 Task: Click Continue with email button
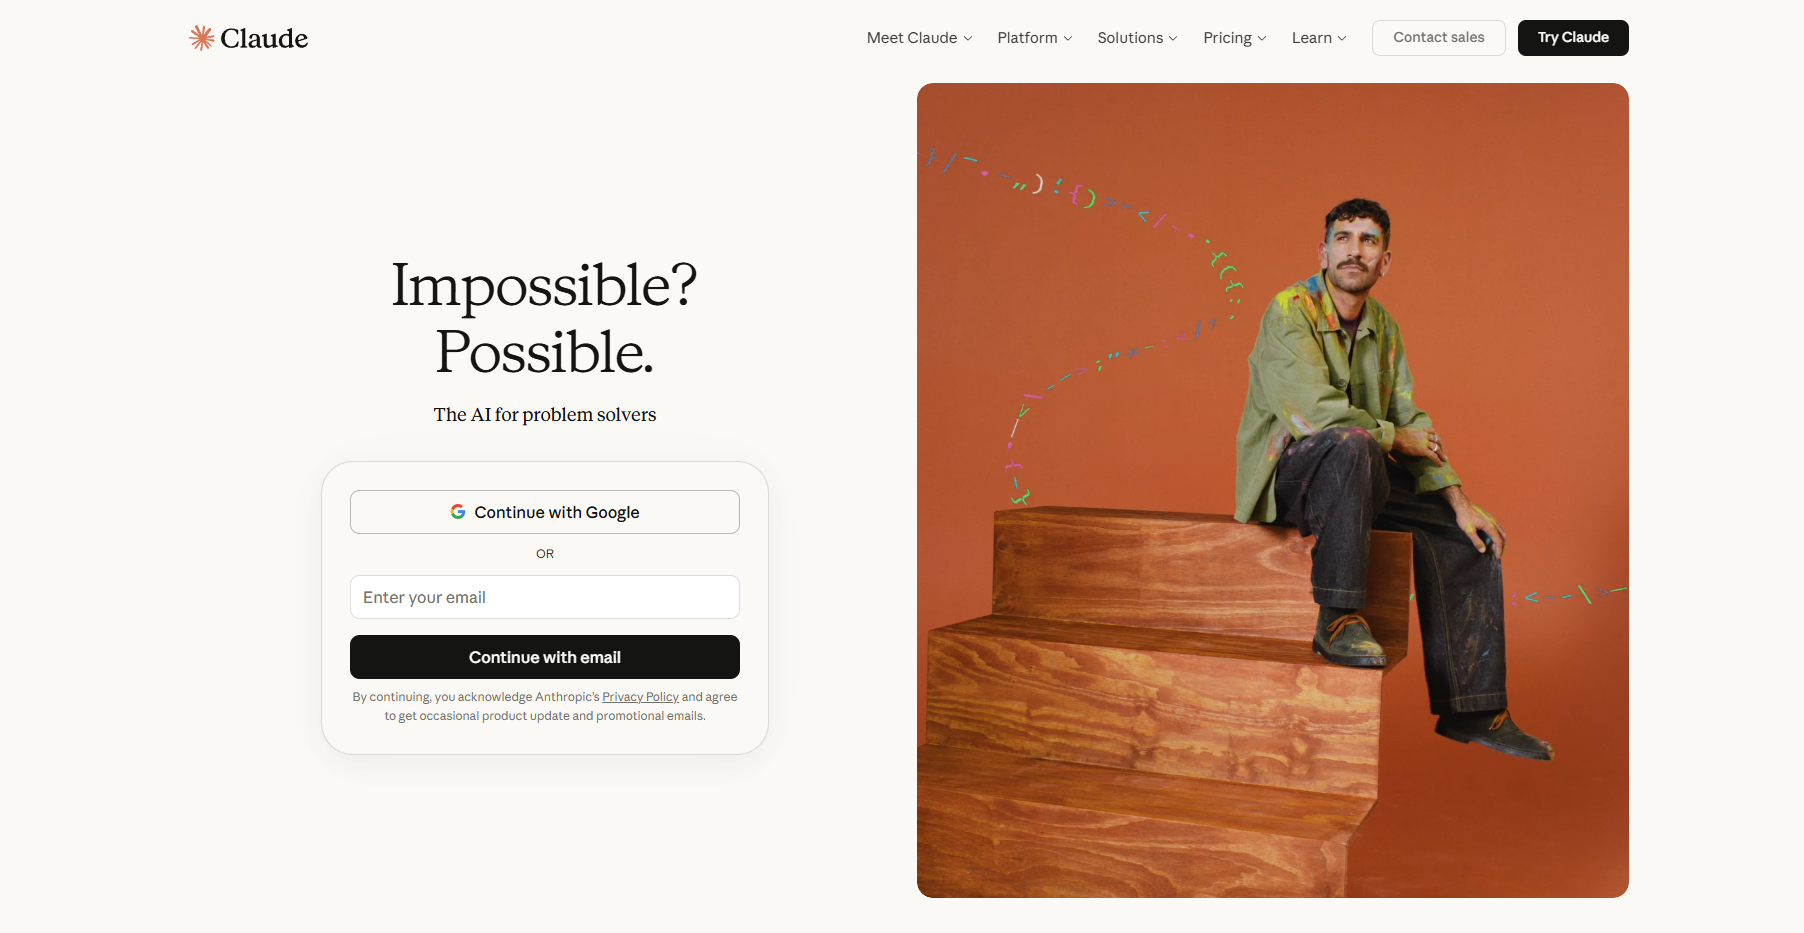[545, 657]
